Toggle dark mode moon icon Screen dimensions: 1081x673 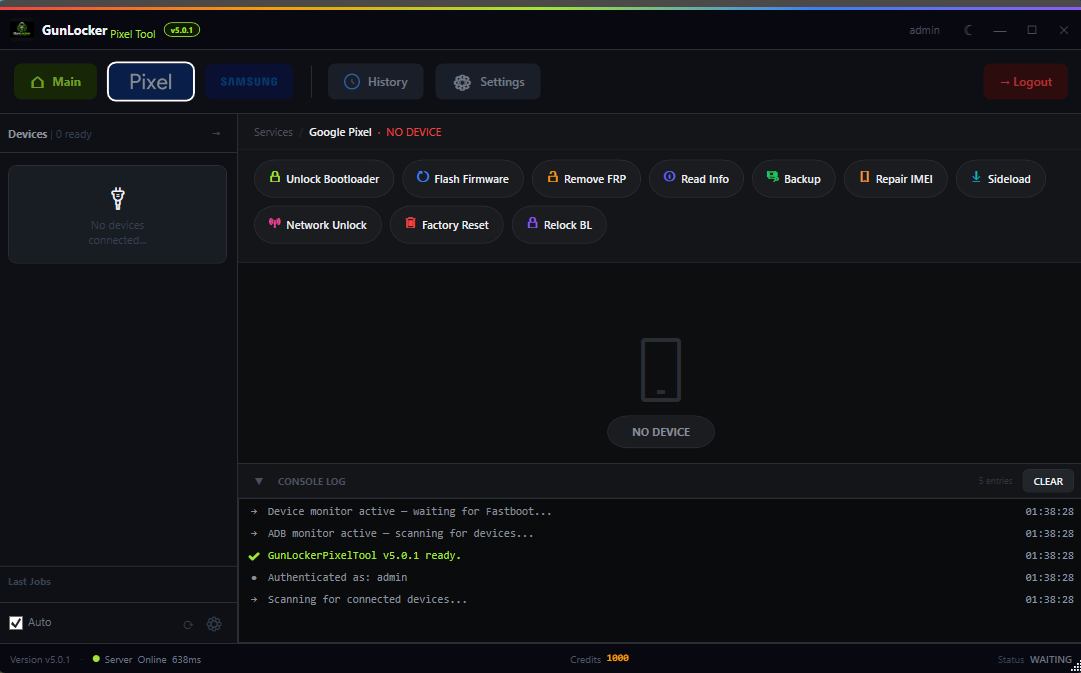(x=969, y=30)
